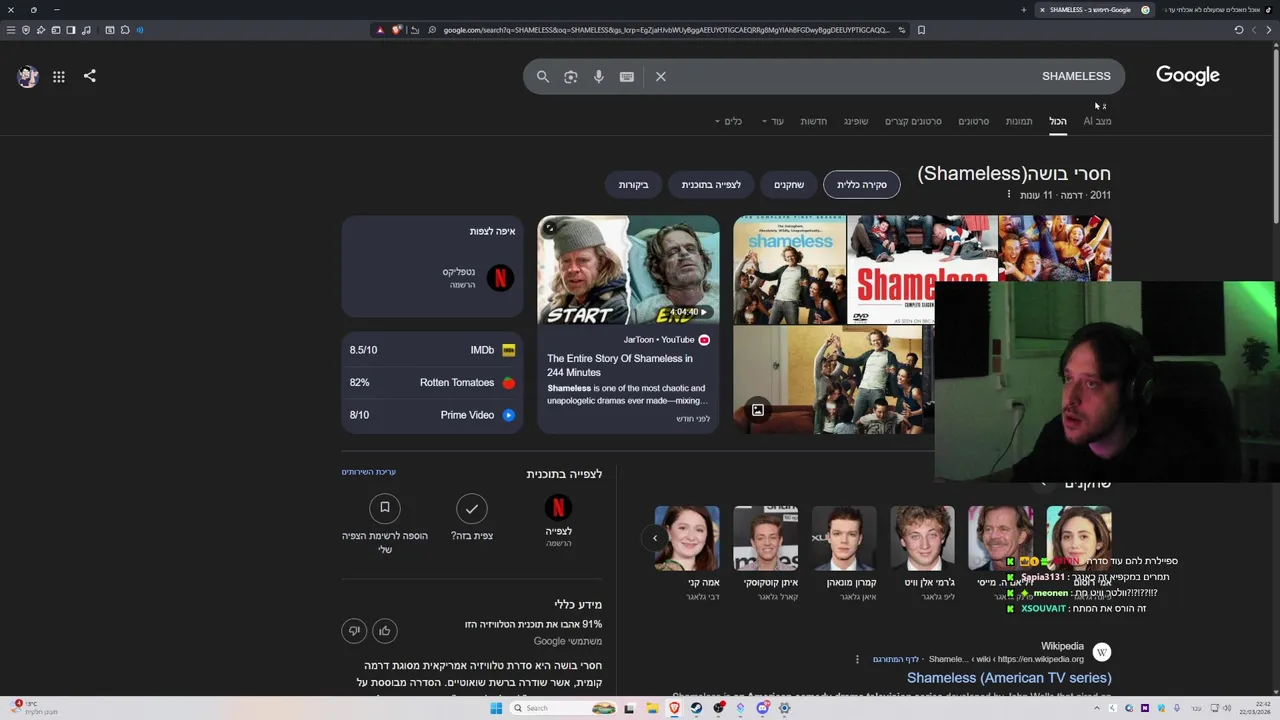Open Brave Shields lion icon
The image size is (1280, 720).
click(397, 30)
